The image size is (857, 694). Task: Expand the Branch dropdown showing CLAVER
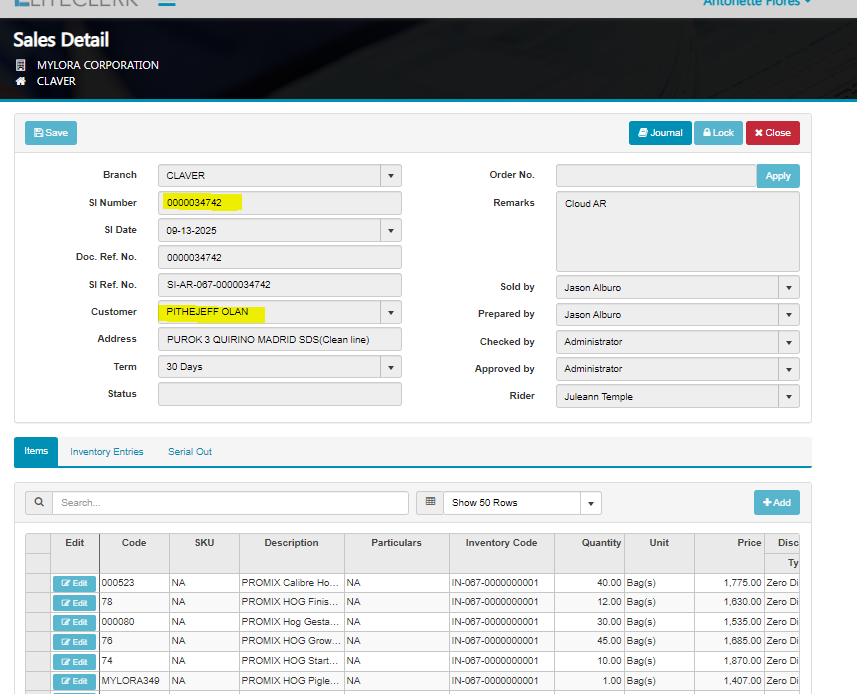coord(390,176)
